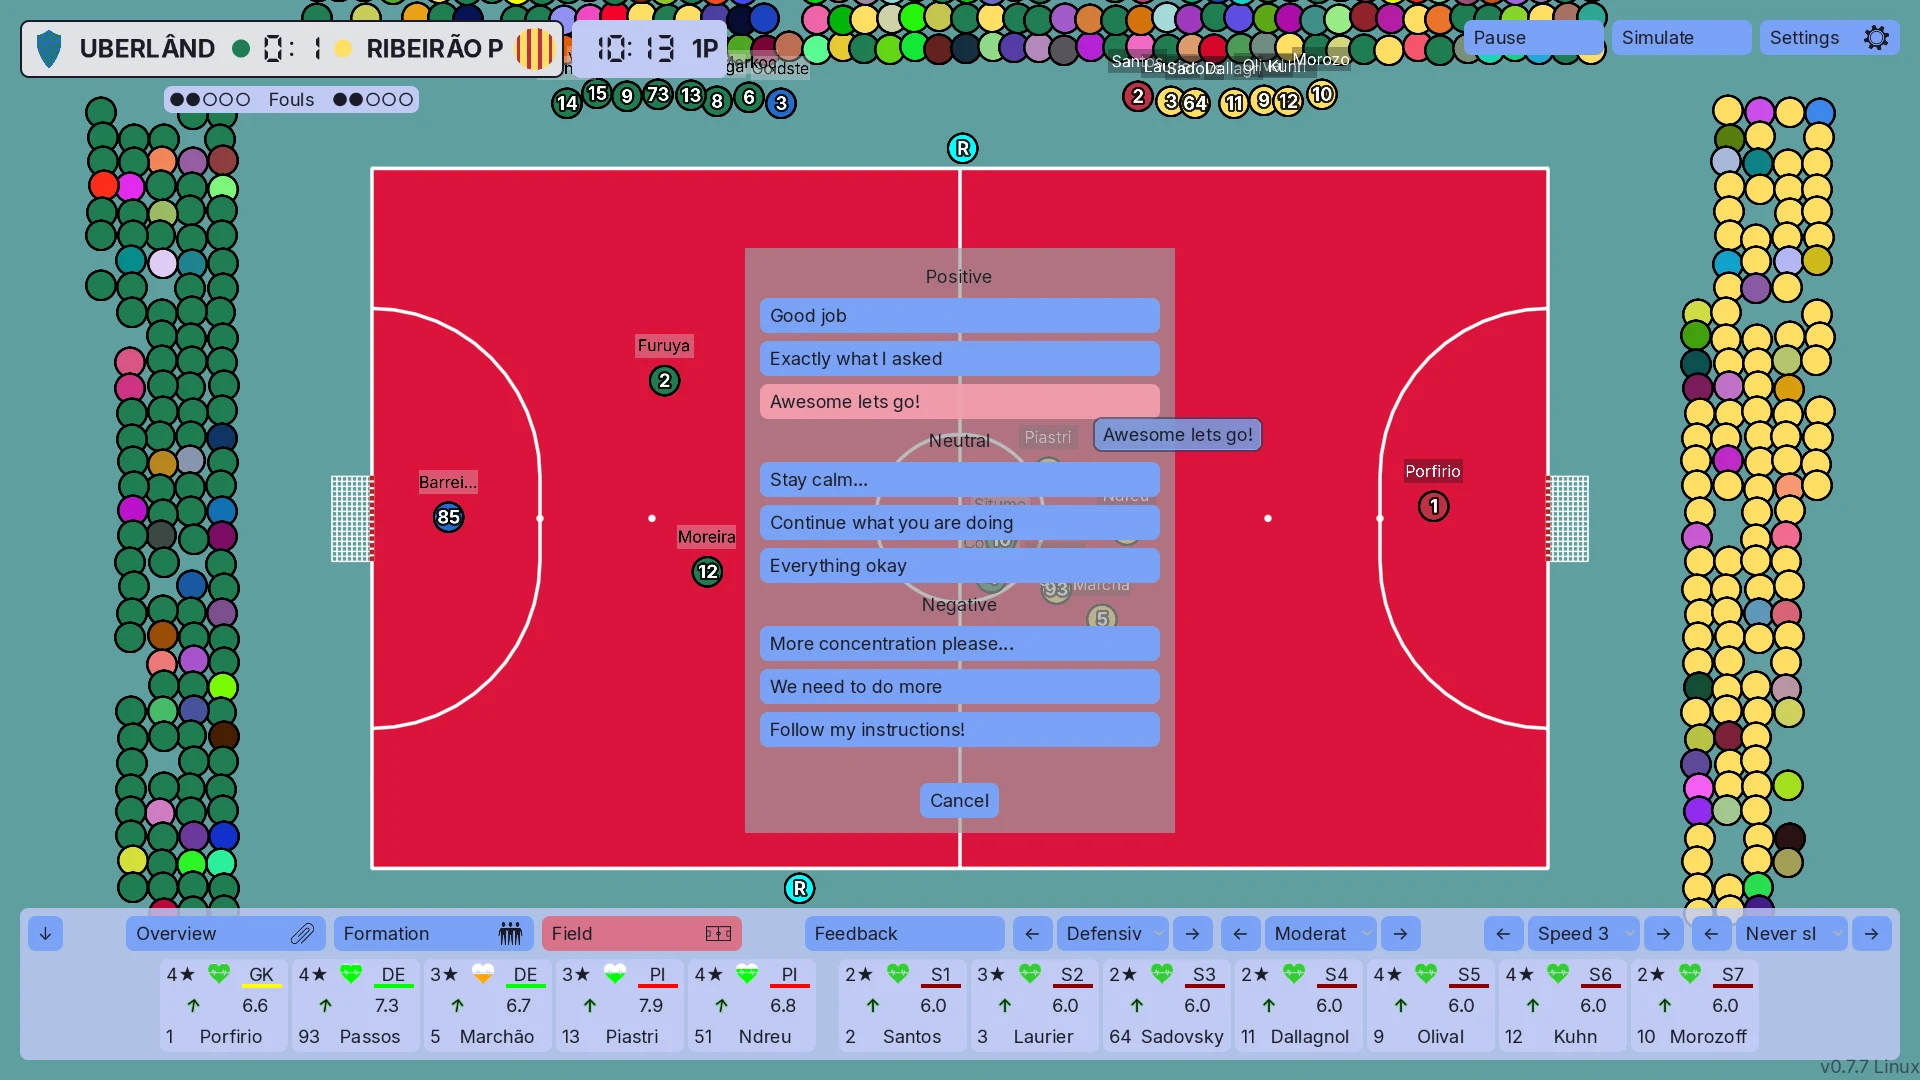Choose 'Good job' feedback option
1920x1080 pixels.
pos(959,316)
